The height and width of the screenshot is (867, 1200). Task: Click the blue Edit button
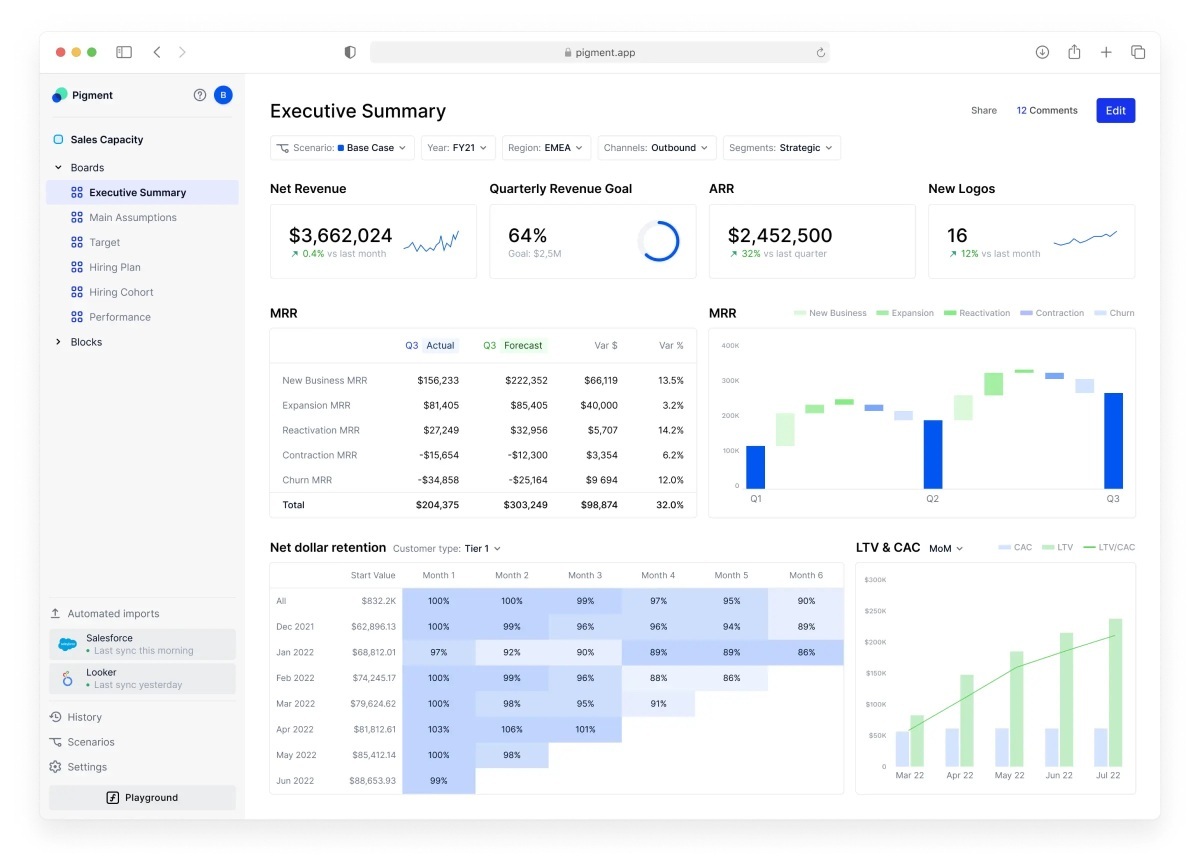pyautogui.click(x=1115, y=111)
